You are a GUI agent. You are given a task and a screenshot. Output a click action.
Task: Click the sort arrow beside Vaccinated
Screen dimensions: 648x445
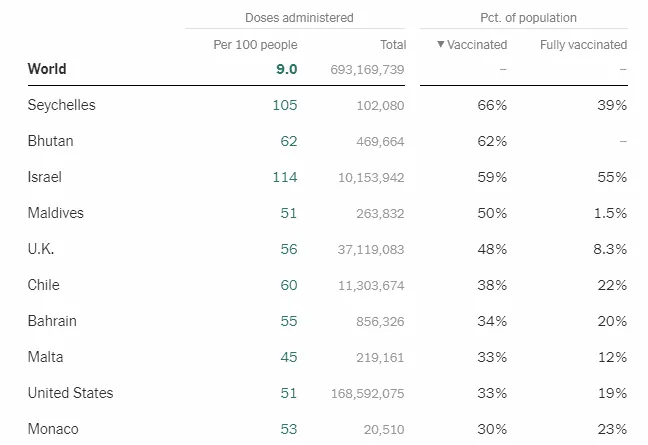(441, 45)
